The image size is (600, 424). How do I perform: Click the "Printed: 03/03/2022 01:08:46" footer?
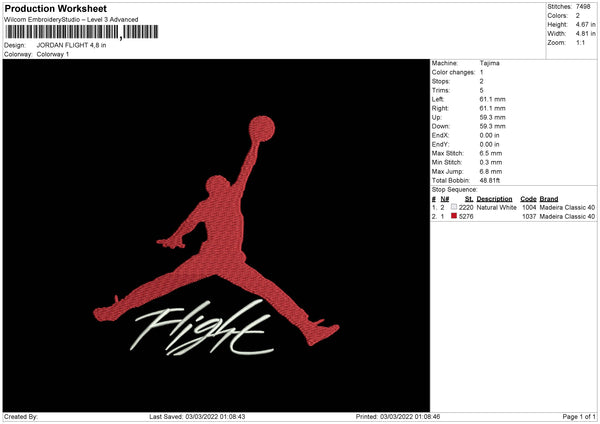[x=398, y=417]
